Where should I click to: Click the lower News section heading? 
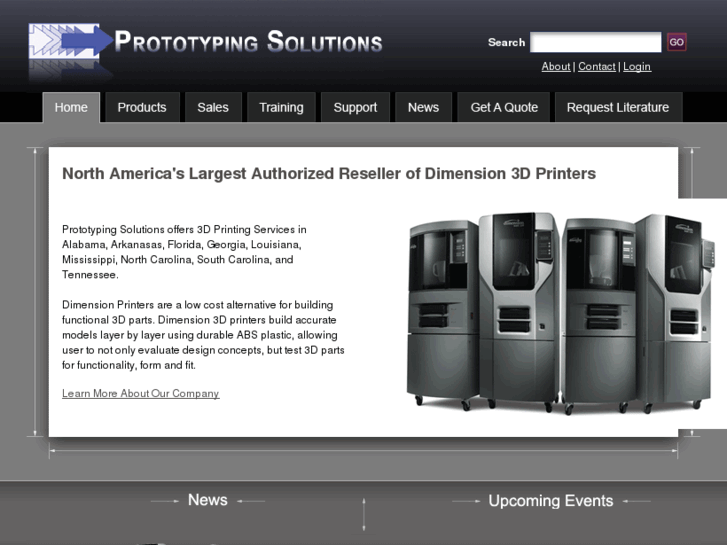[x=208, y=500]
